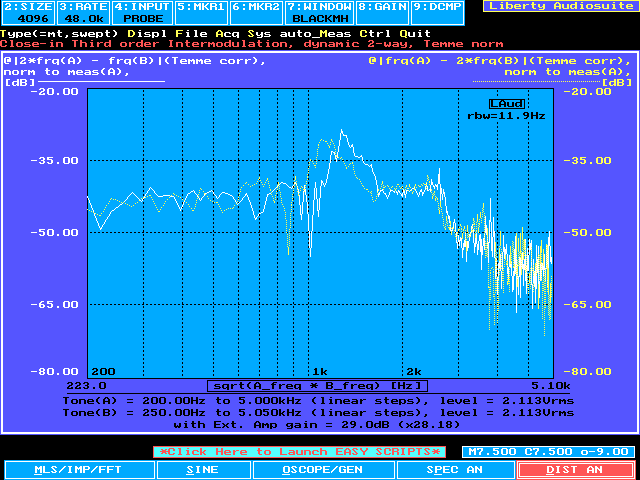The height and width of the screenshot is (480, 640).
Task: Open the 2:SIZE 4096 setting
Action: tap(27, 12)
